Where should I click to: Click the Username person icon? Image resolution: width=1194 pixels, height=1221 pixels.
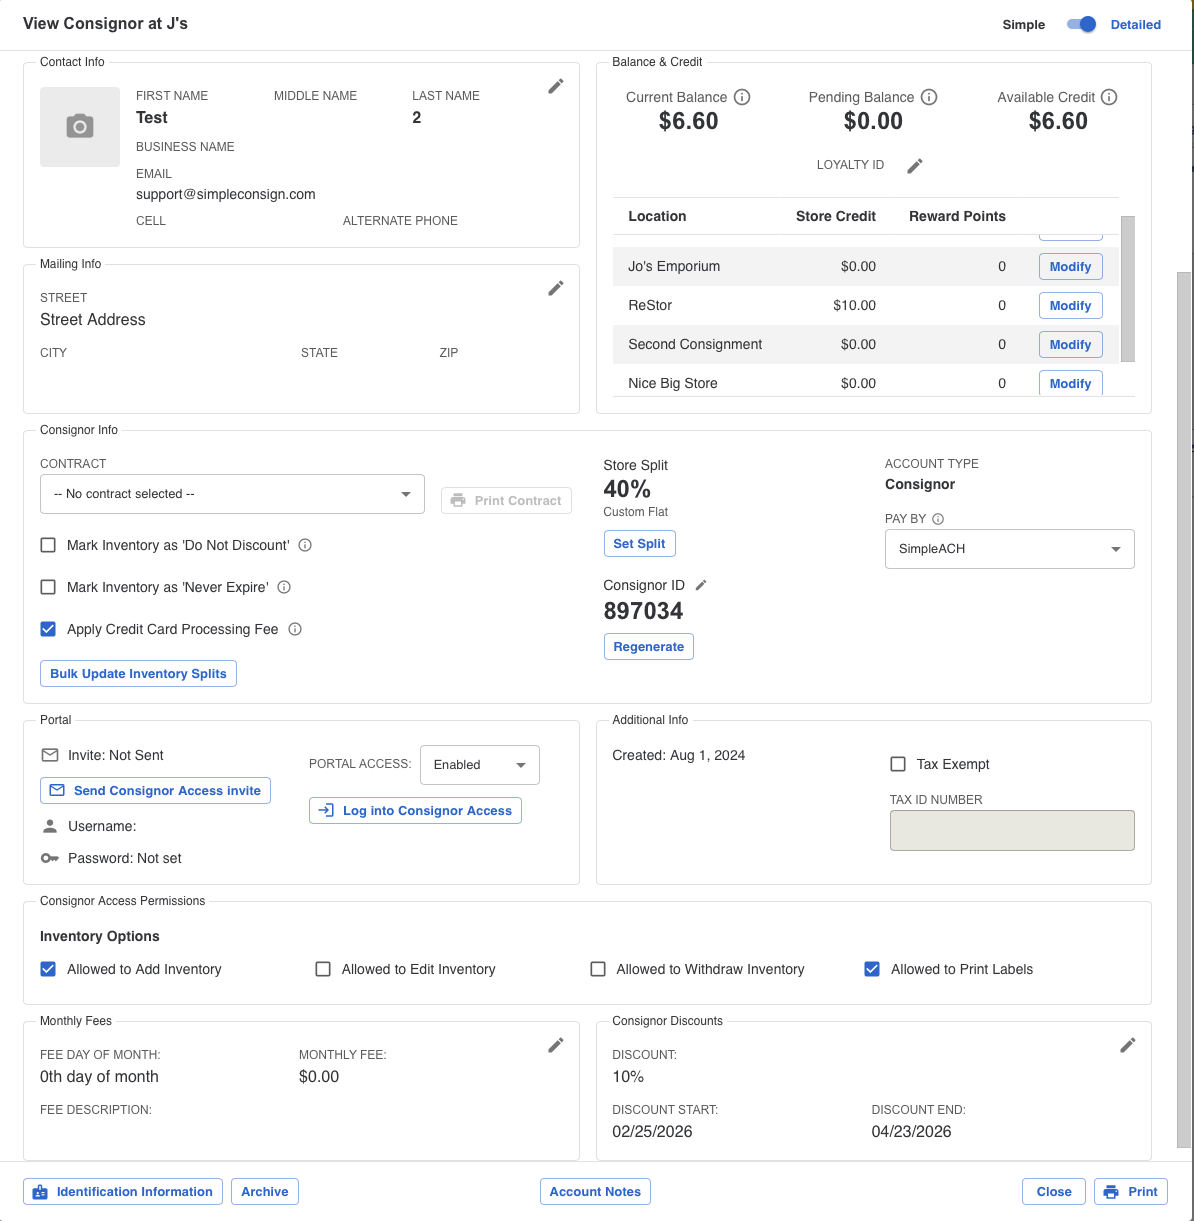50,826
